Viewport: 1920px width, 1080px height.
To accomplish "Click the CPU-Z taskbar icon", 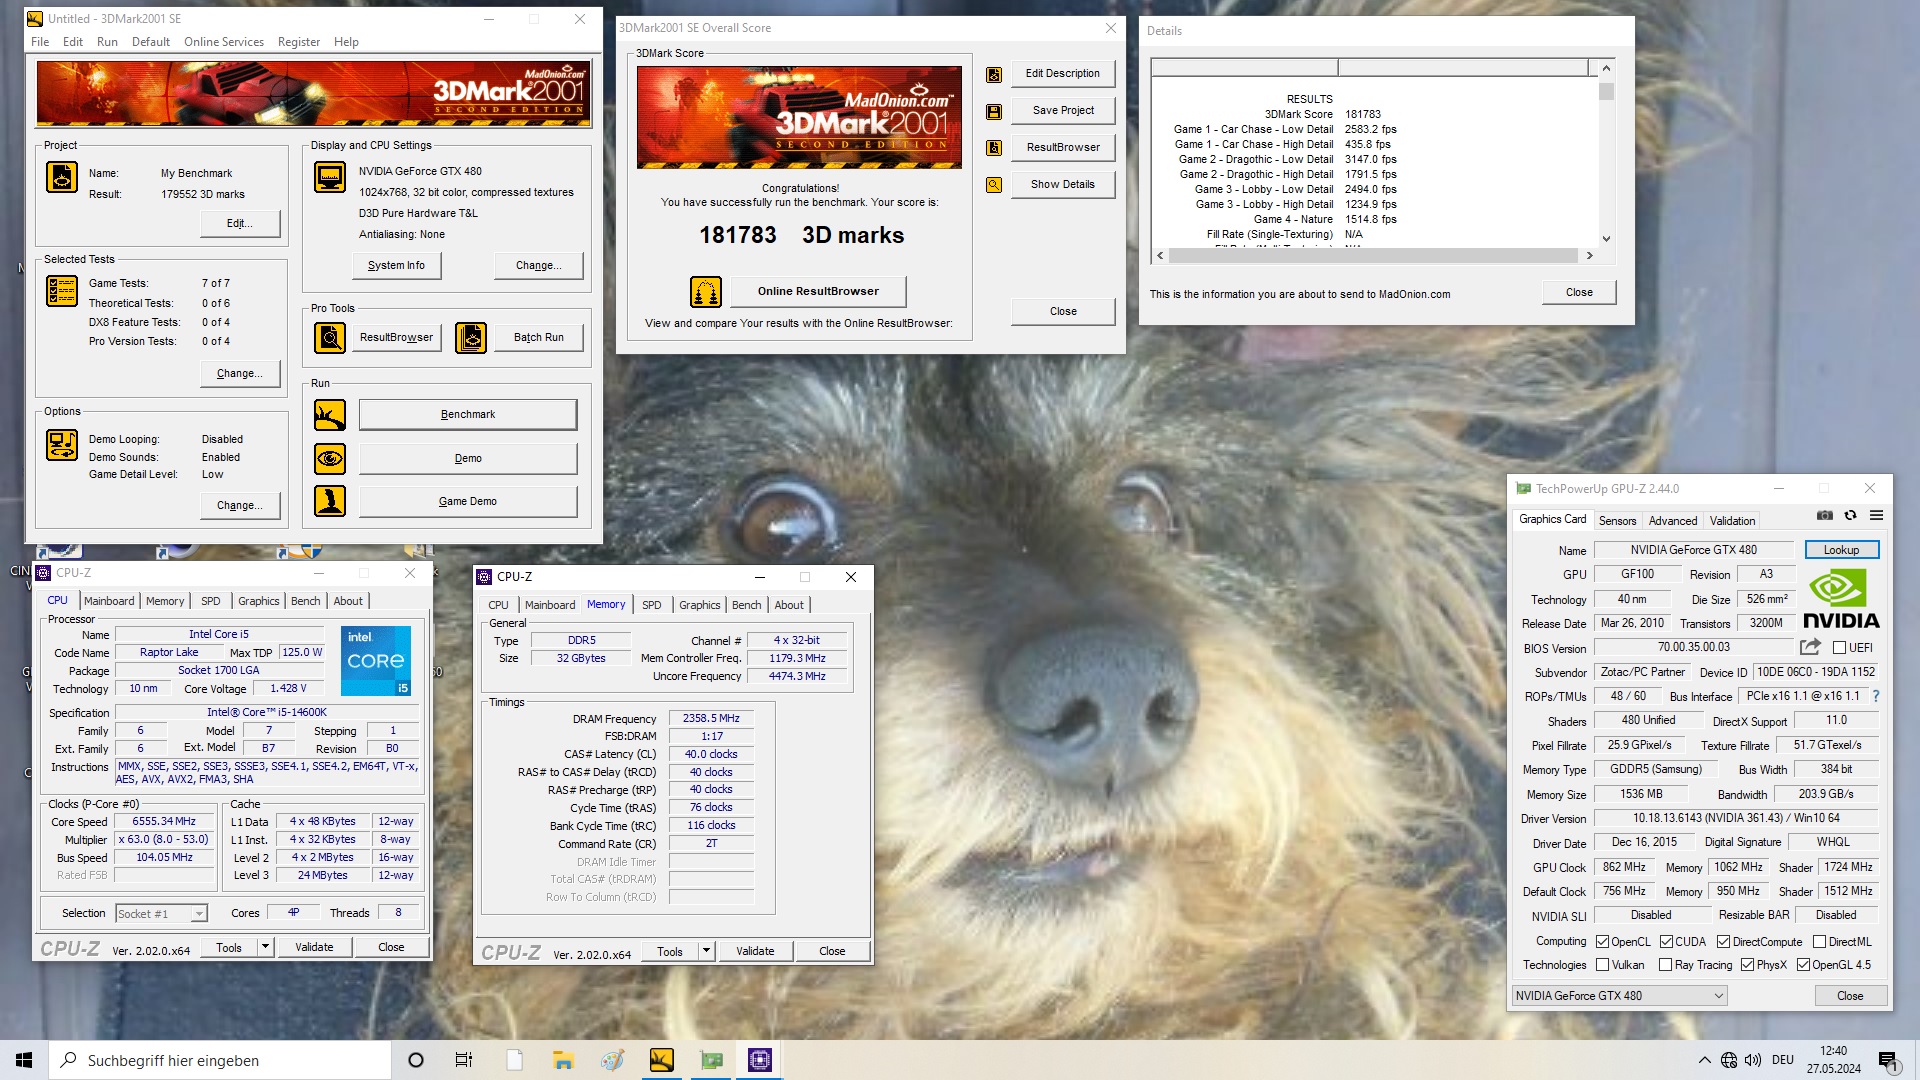I will coord(760,1060).
